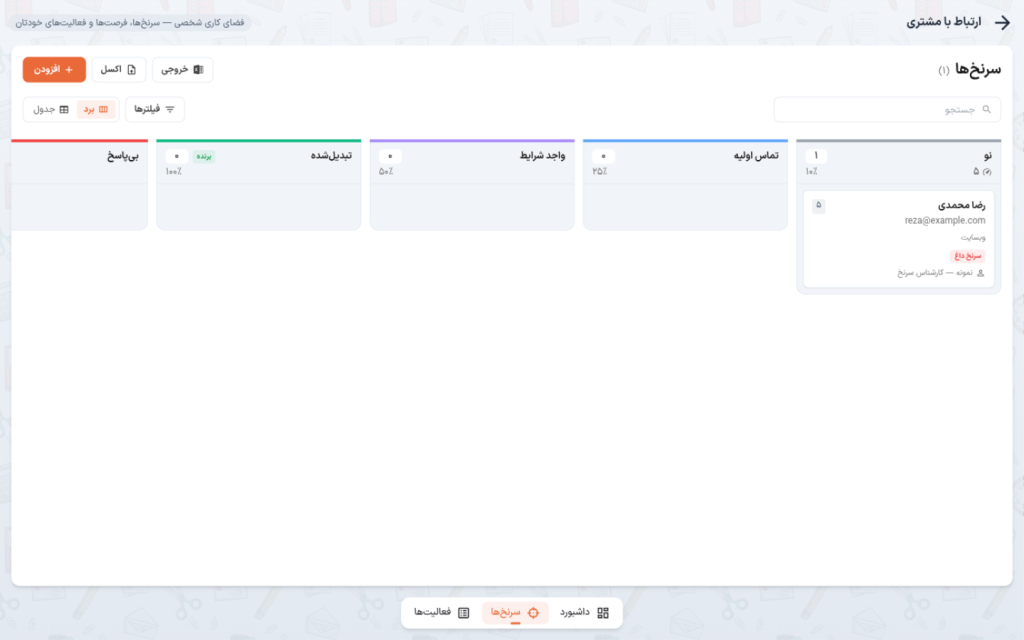This screenshot has width=1024, height=640.
Task: Click the سرنخ‌ها (۱) section heading
Action: pos(970,69)
